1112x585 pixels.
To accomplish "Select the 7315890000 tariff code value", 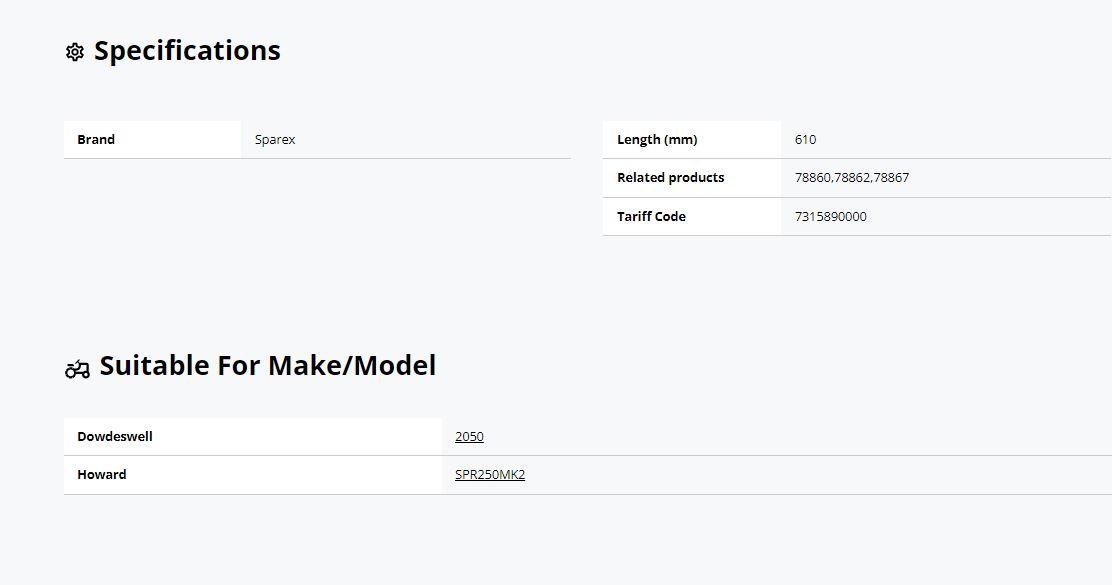I will click(x=830, y=217).
